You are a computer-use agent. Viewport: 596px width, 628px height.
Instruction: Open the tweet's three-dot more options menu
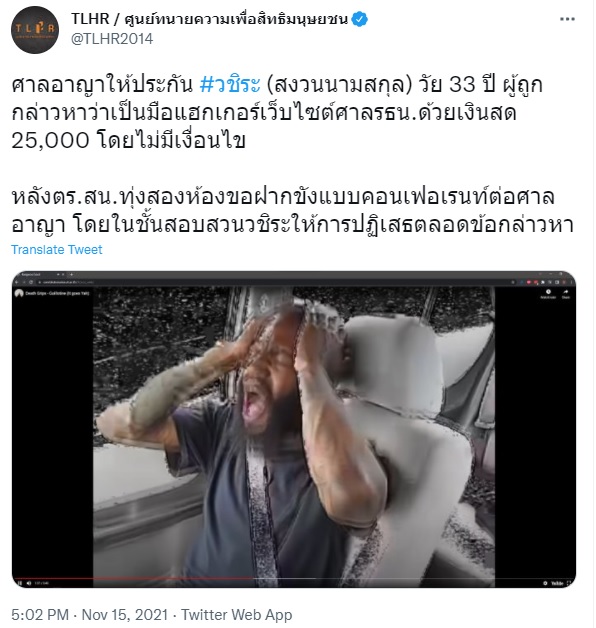tap(567, 19)
